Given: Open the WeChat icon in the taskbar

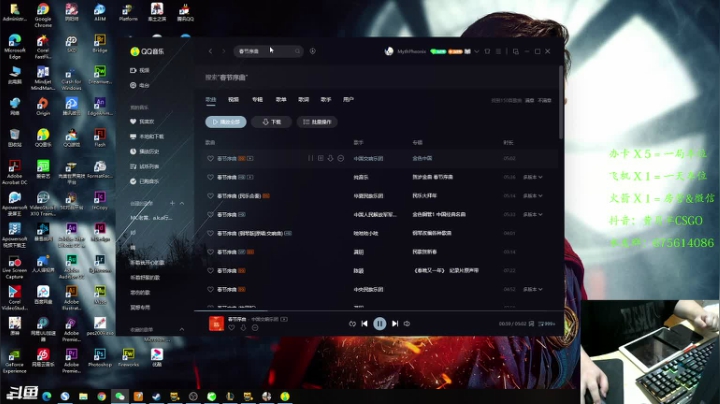Looking at the screenshot, I should pyautogui.click(x=120, y=396).
